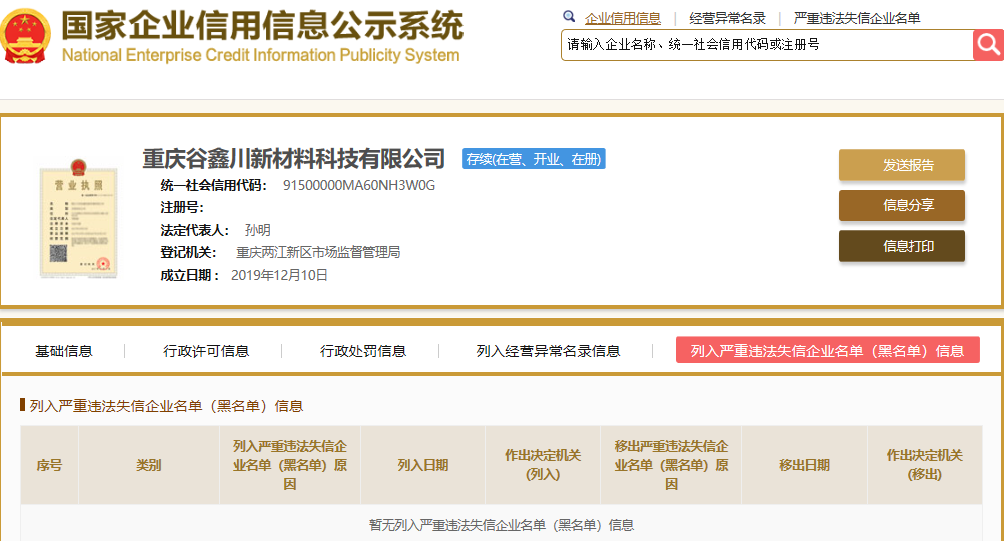Click the 存续(在营、开业、在册) status badge
Viewport: 1004px width, 541px height.
[x=533, y=159]
